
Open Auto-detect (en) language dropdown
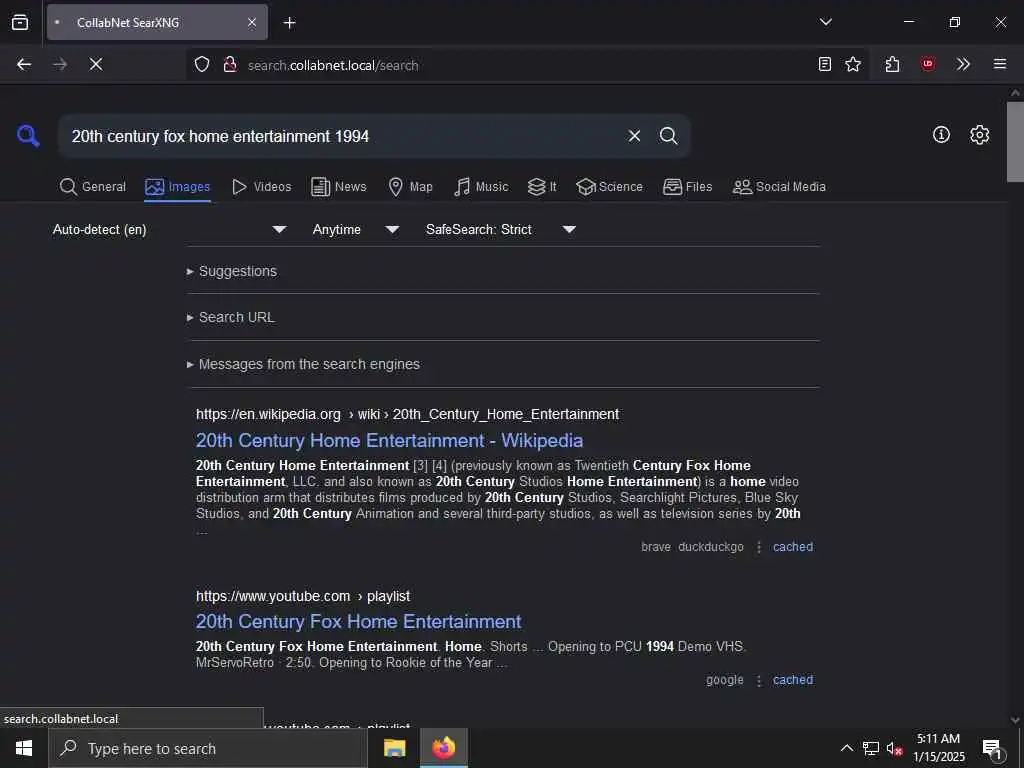[170, 229]
